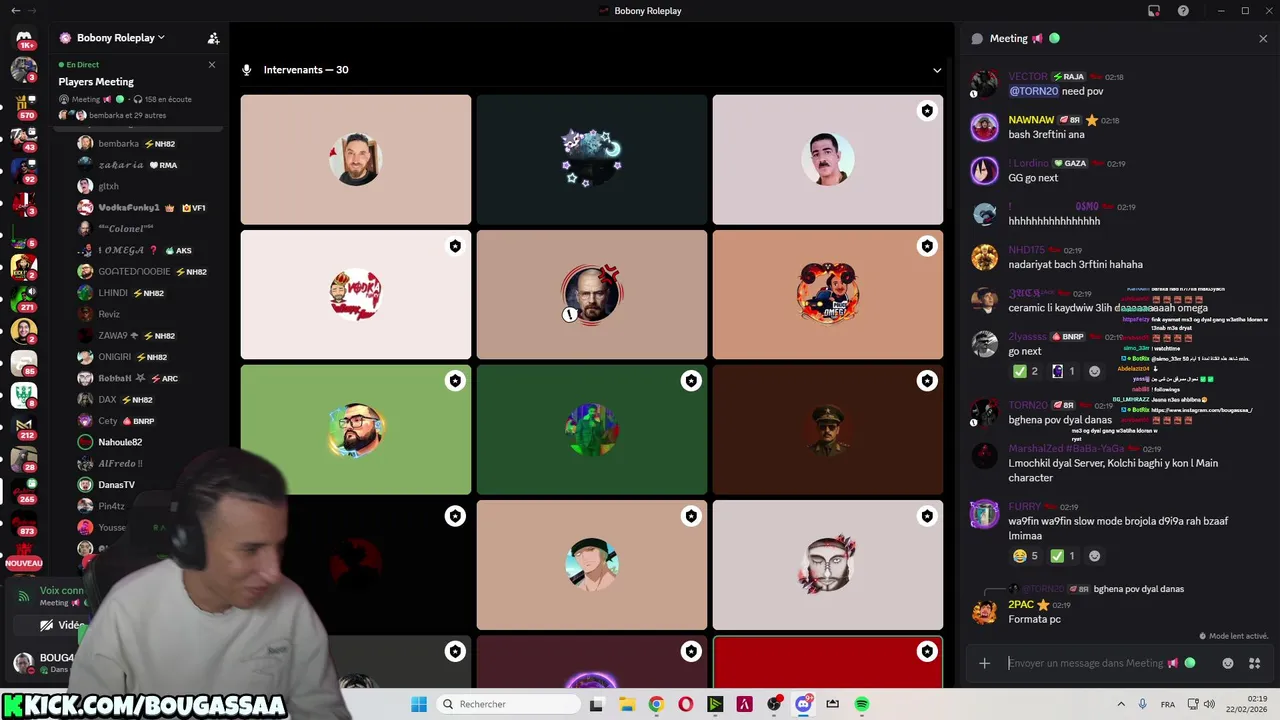The width and height of the screenshot is (1280, 720).
Task: Show hidden system tray icons
Action: [1121, 704]
